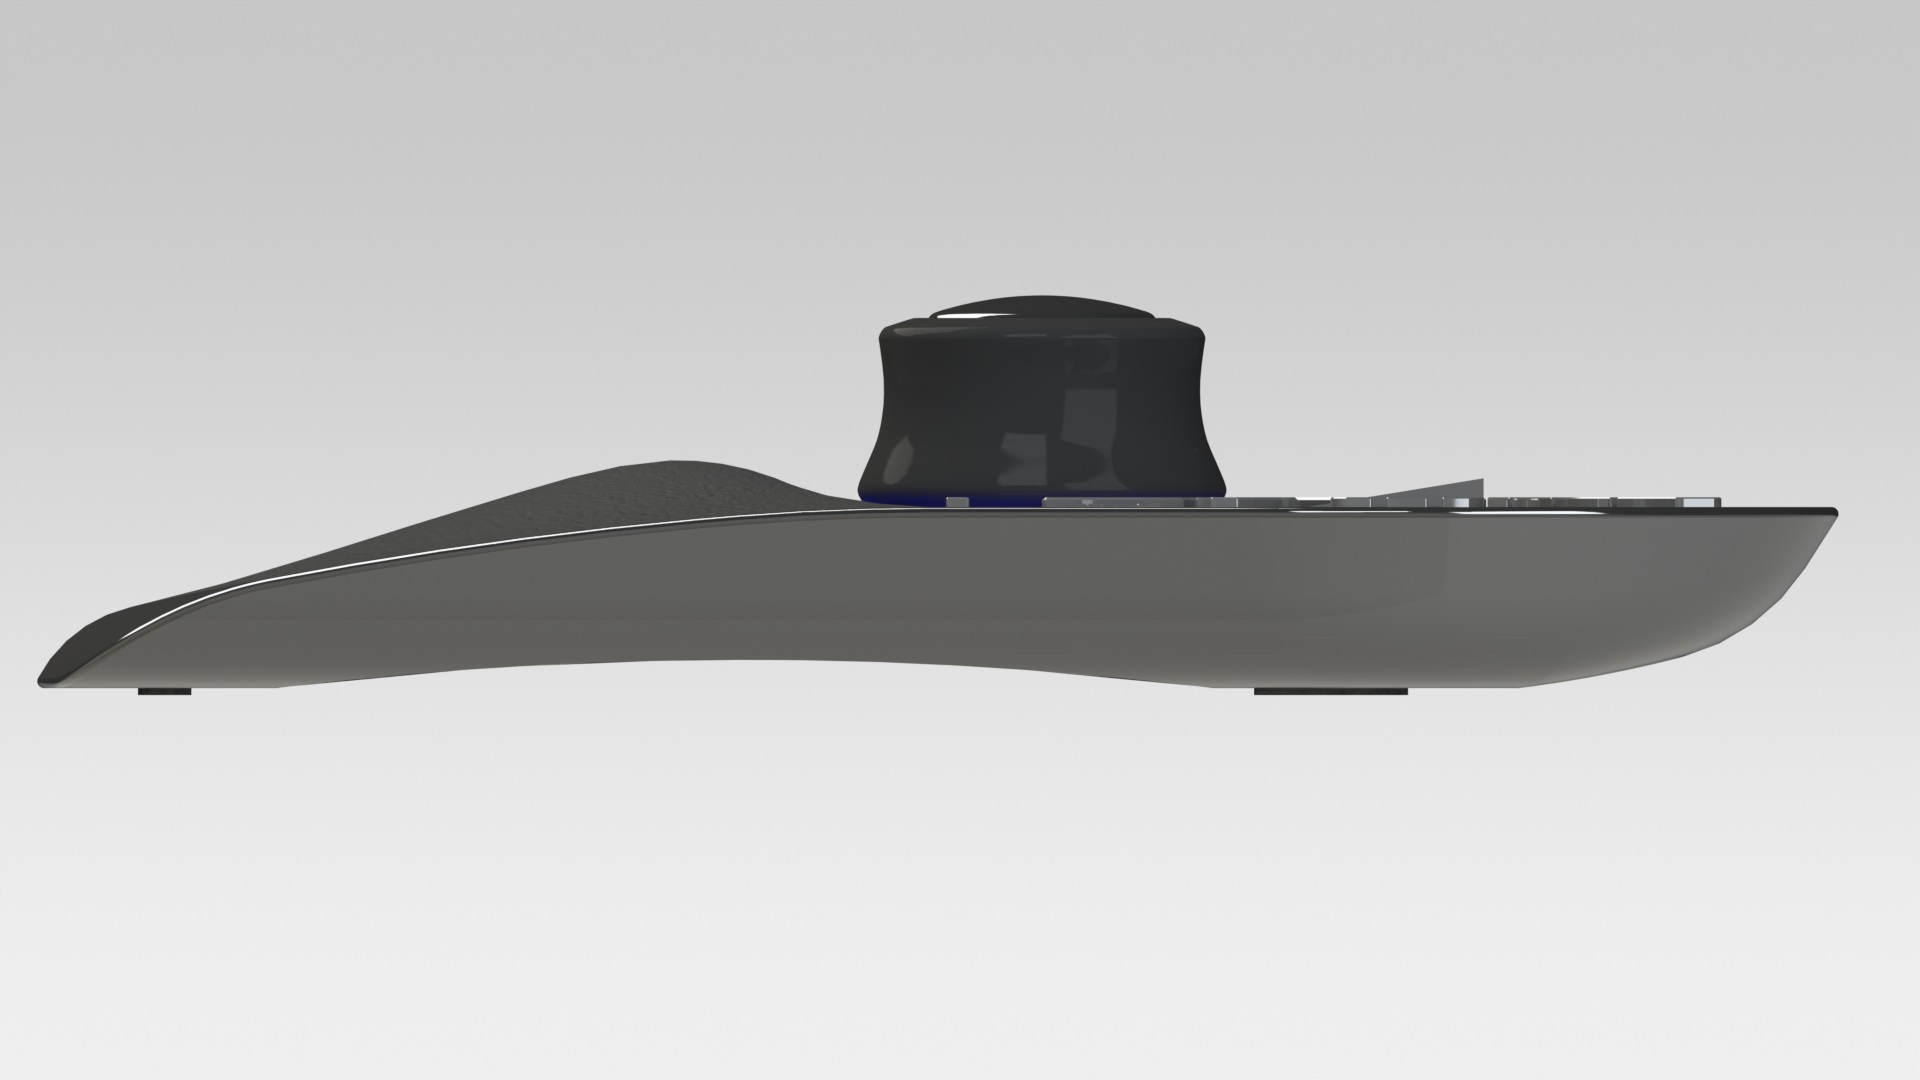Click the glossy gray base body side
The image size is (1920, 1080).
pyautogui.click(x=940, y=600)
